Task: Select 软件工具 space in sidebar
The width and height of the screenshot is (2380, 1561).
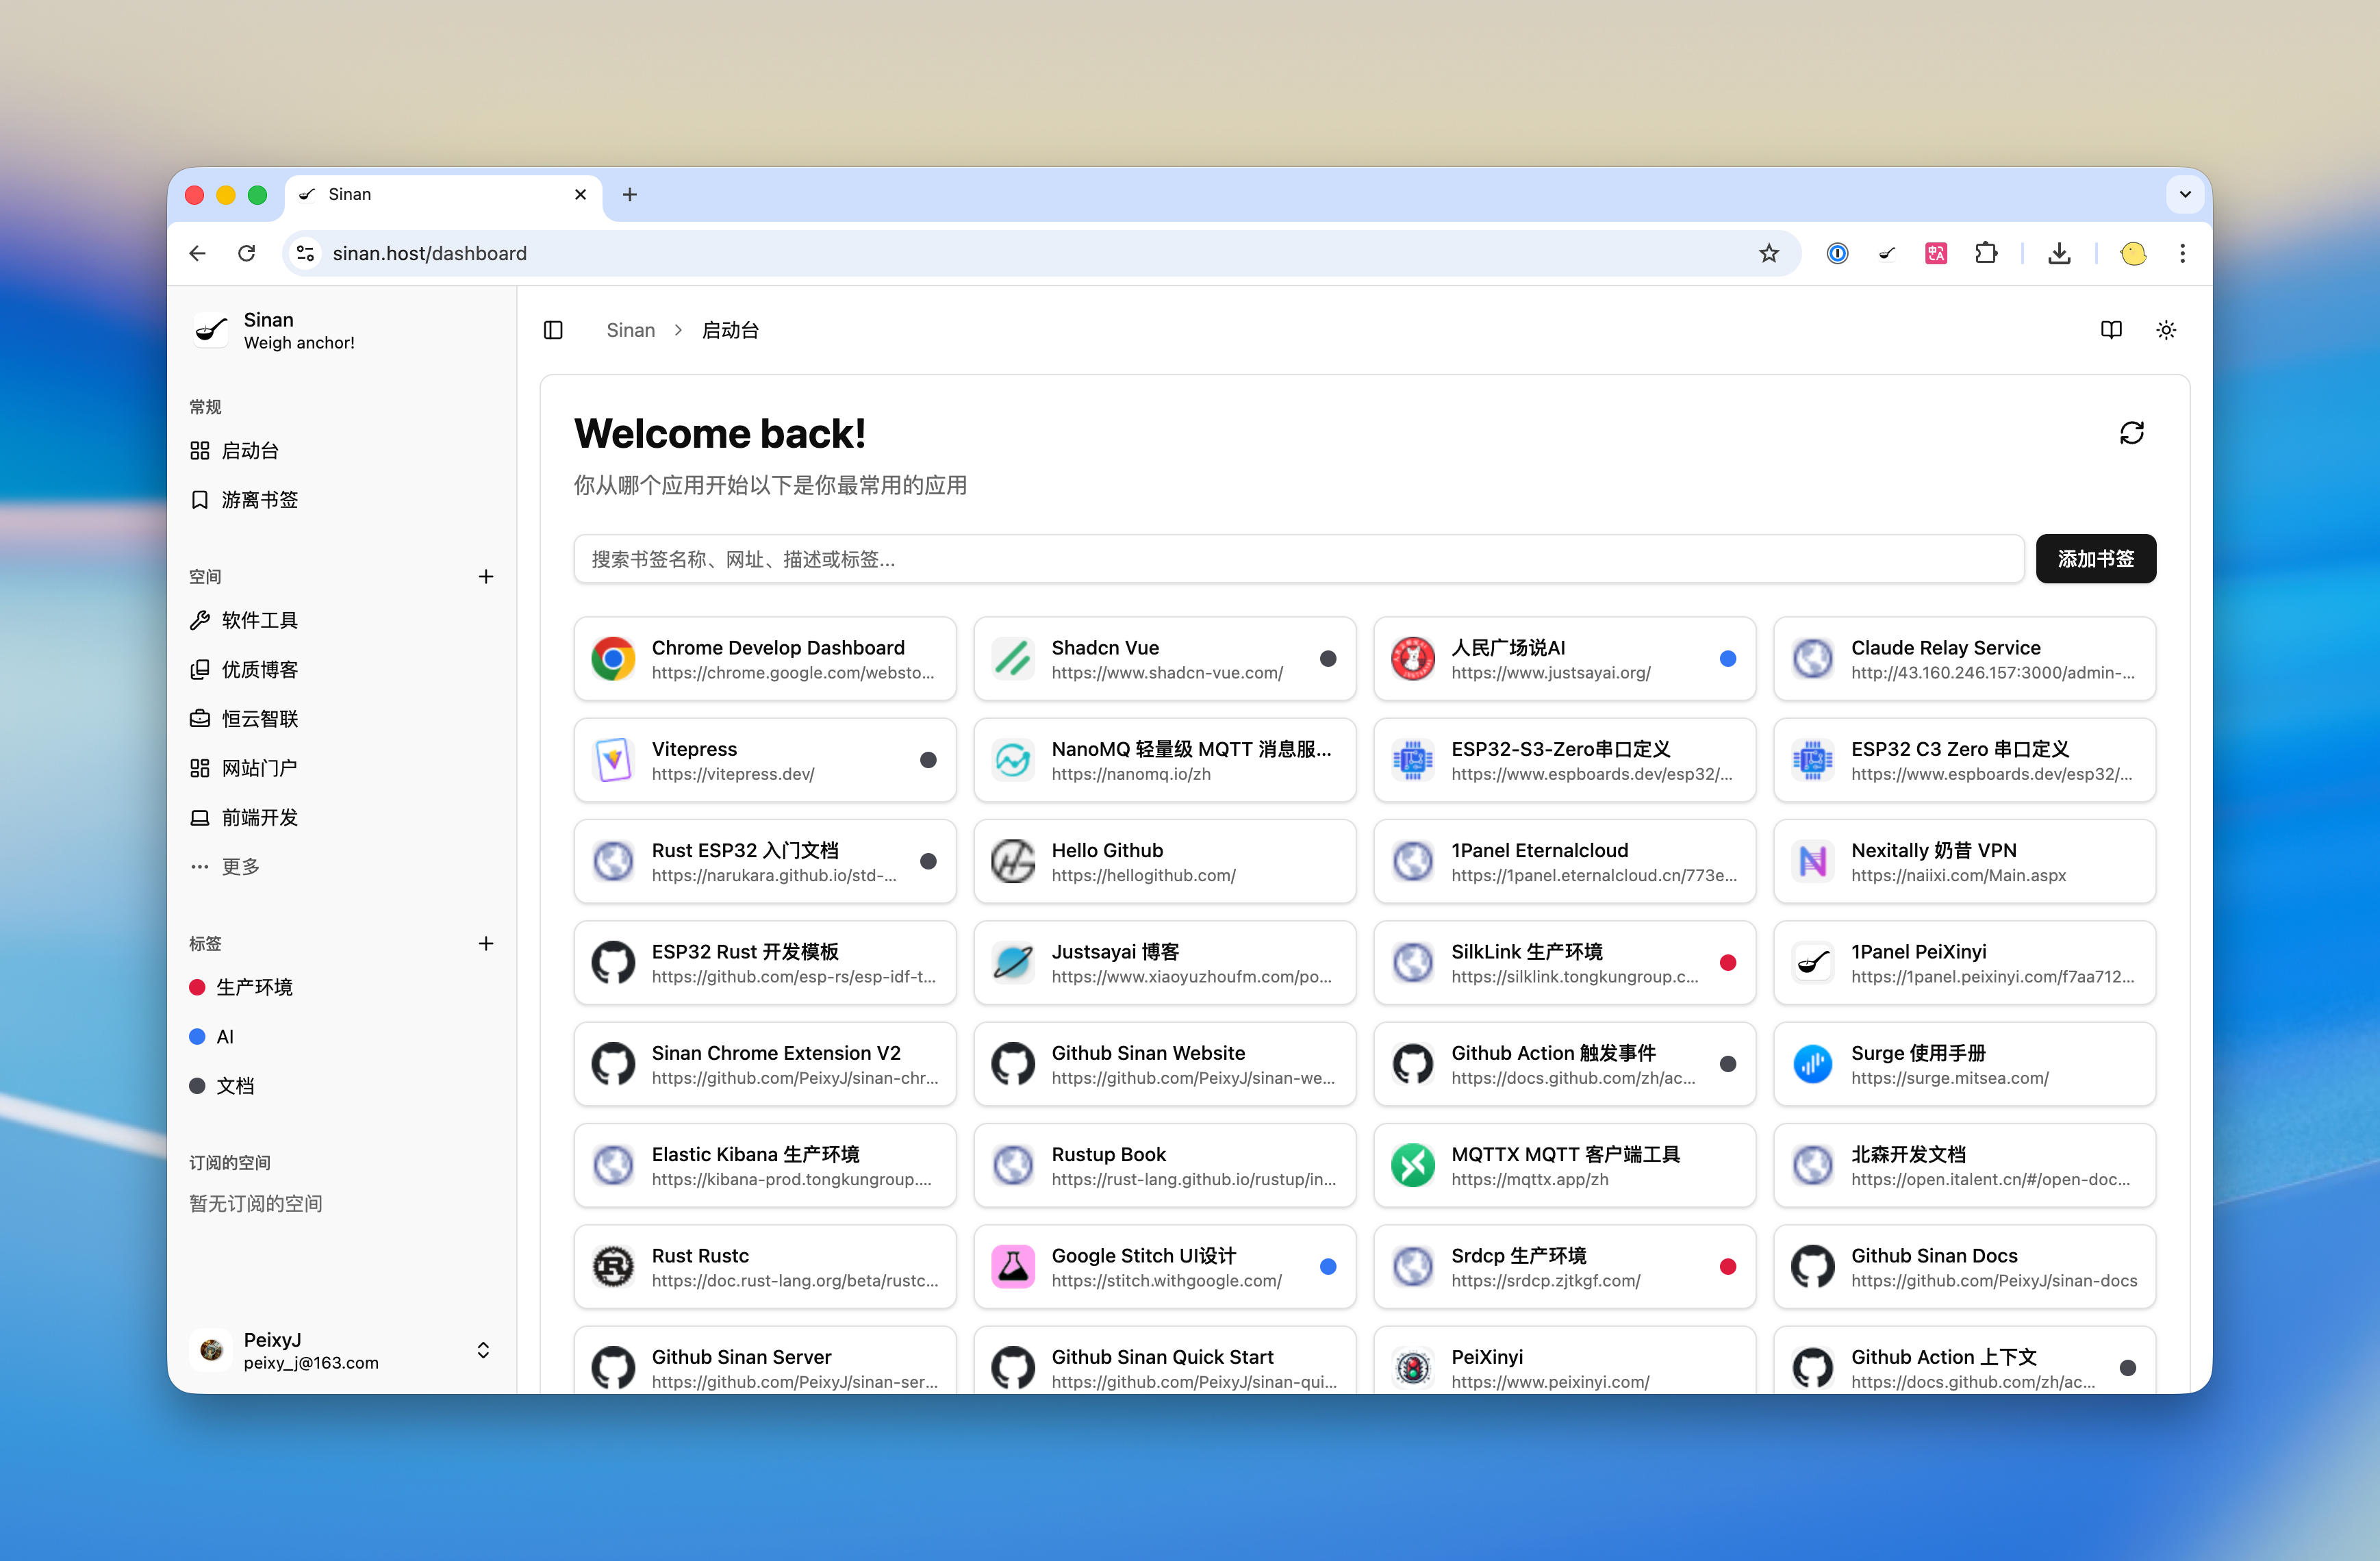Action: click(259, 620)
